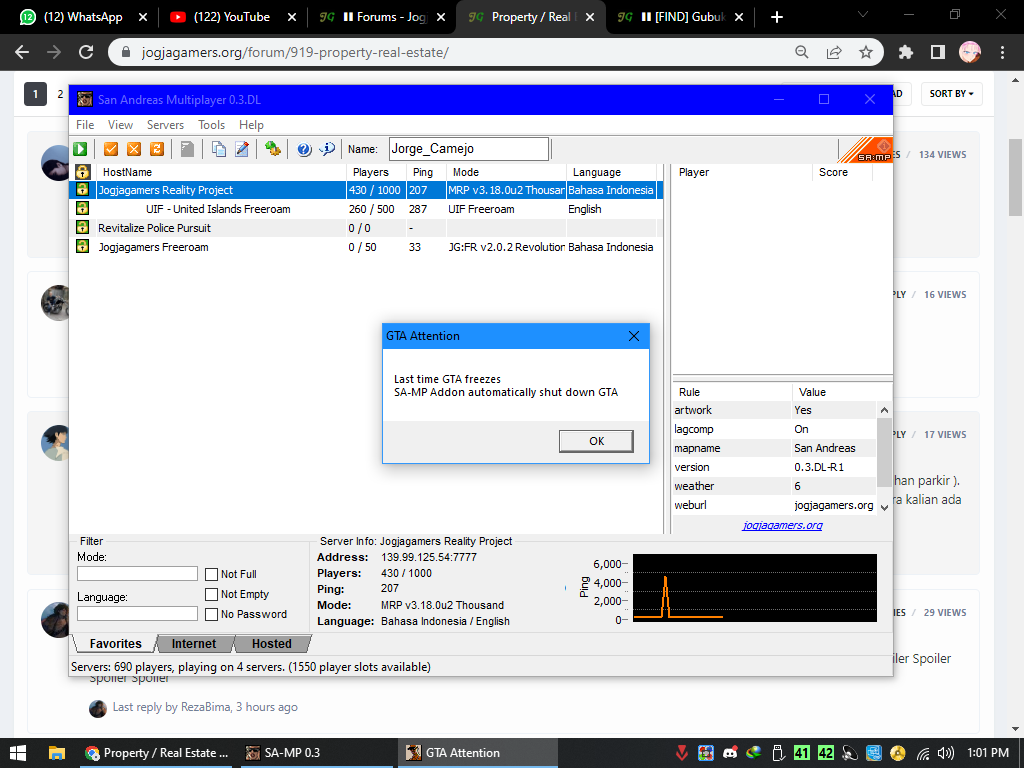Click the blue Help question mark icon
1024x768 pixels.
pos(304,149)
